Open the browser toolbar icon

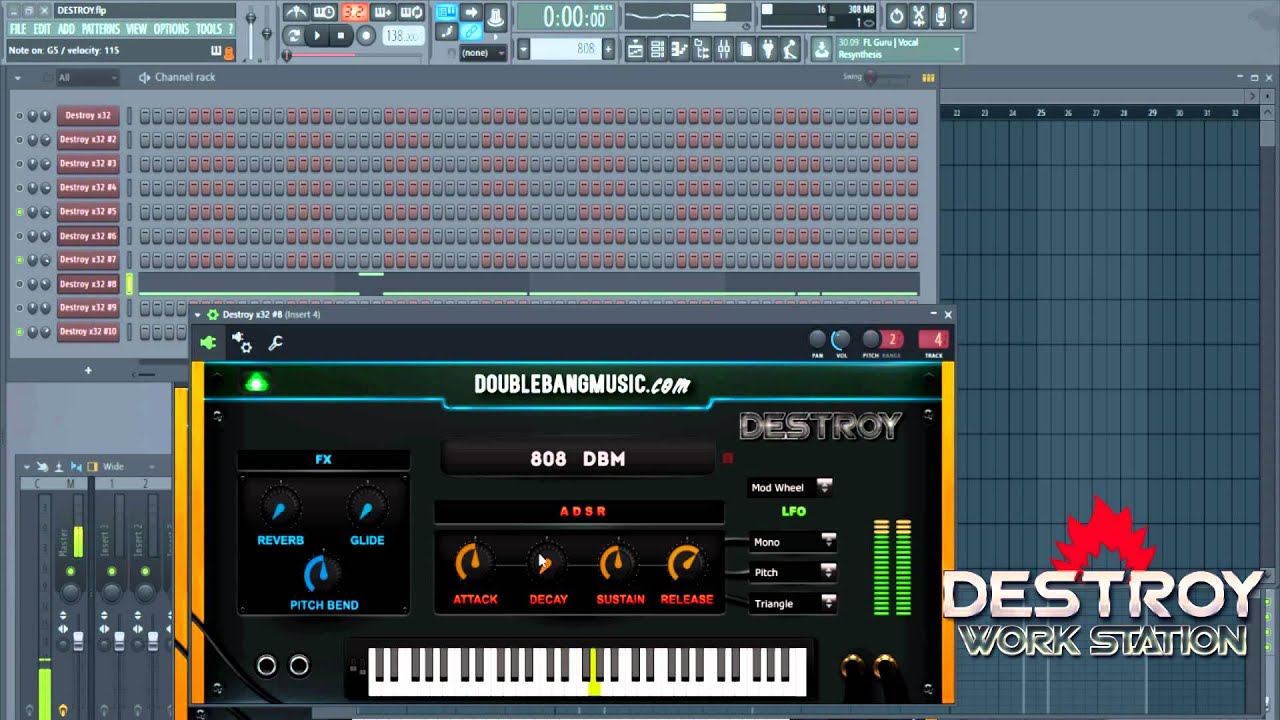point(701,49)
